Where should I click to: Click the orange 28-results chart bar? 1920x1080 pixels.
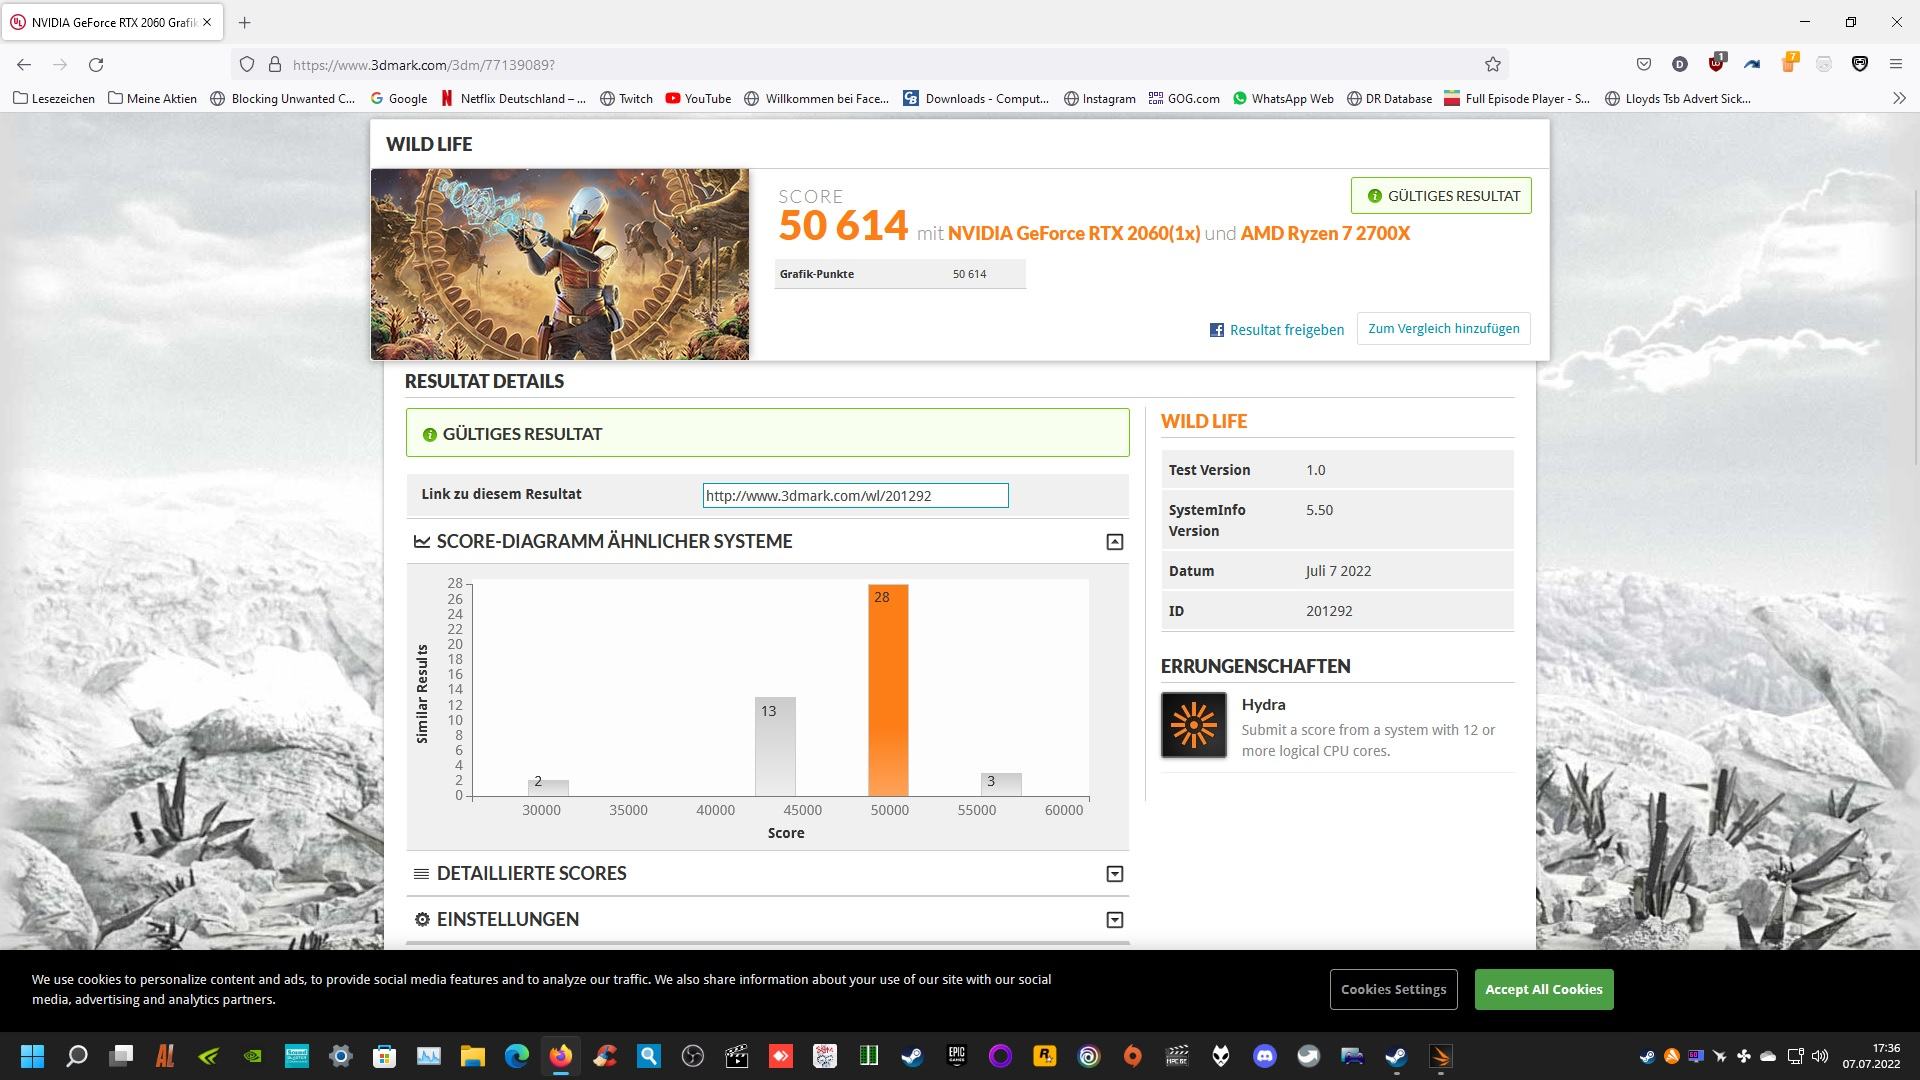(888, 690)
